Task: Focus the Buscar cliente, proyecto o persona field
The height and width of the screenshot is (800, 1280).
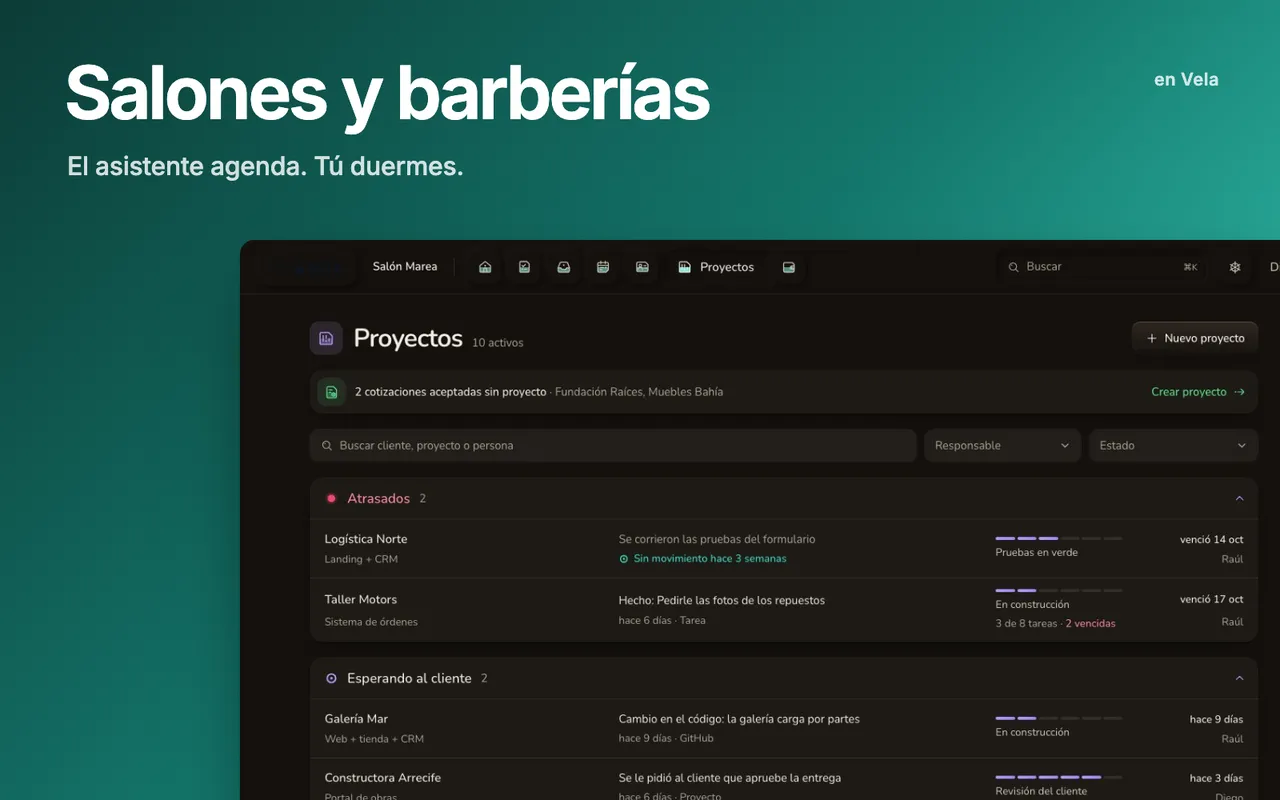Action: tap(613, 446)
